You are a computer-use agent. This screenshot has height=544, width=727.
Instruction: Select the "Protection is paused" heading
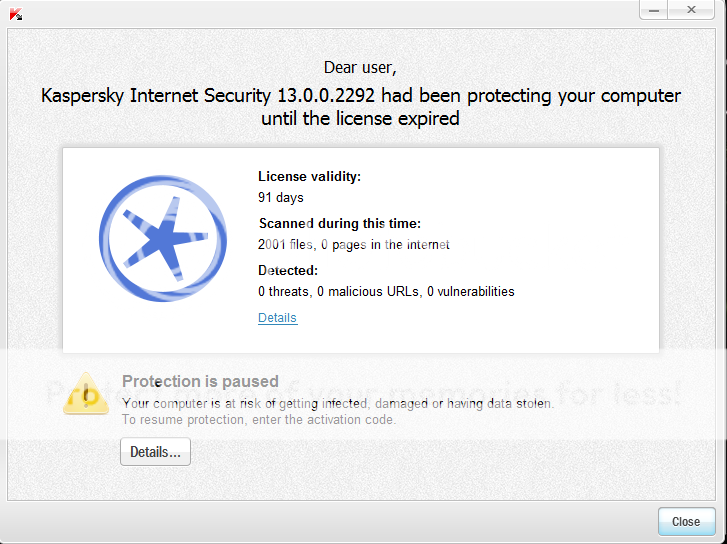click(x=200, y=381)
